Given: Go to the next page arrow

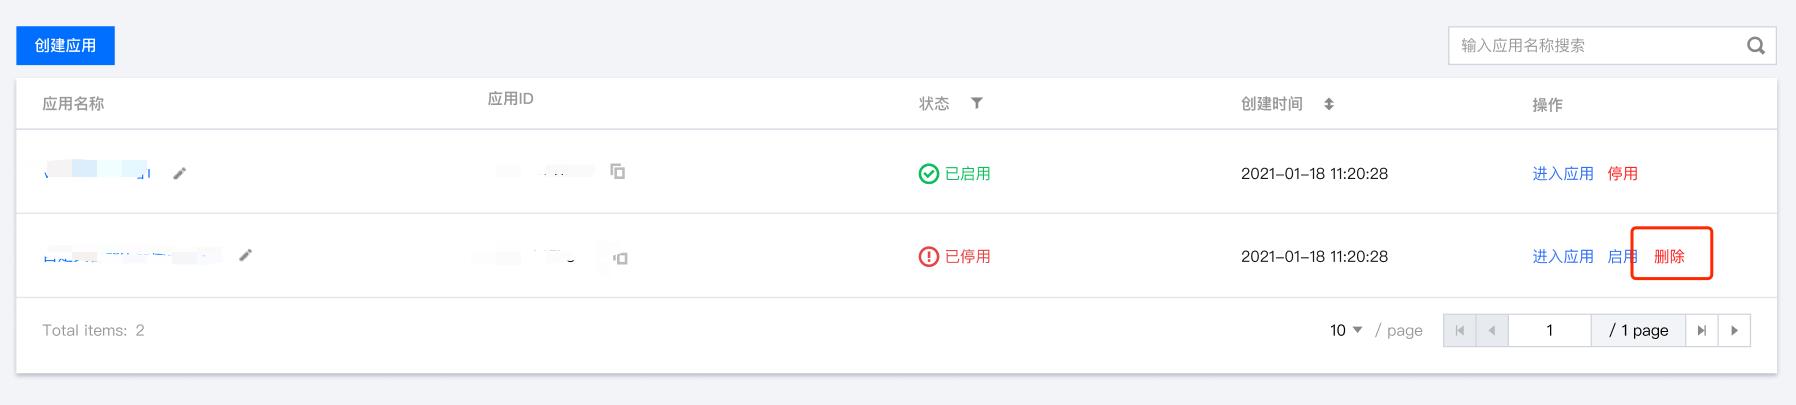Looking at the screenshot, I should [x=1734, y=330].
